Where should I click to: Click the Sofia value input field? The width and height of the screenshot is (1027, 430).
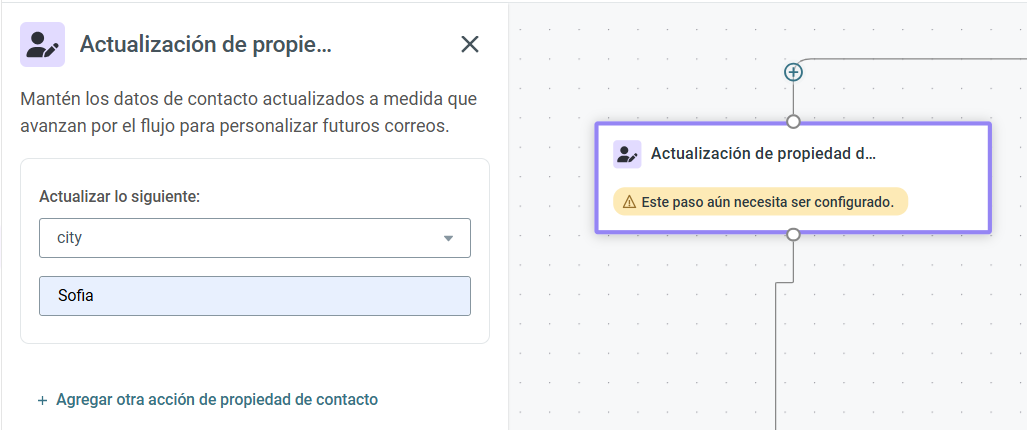[255, 296]
